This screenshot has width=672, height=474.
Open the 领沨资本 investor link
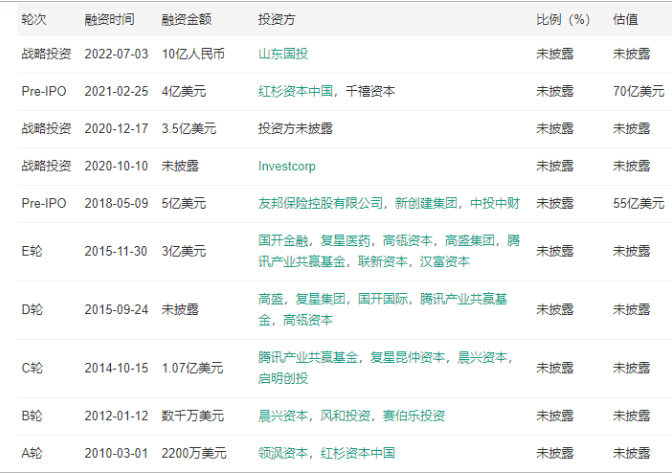(283, 453)
